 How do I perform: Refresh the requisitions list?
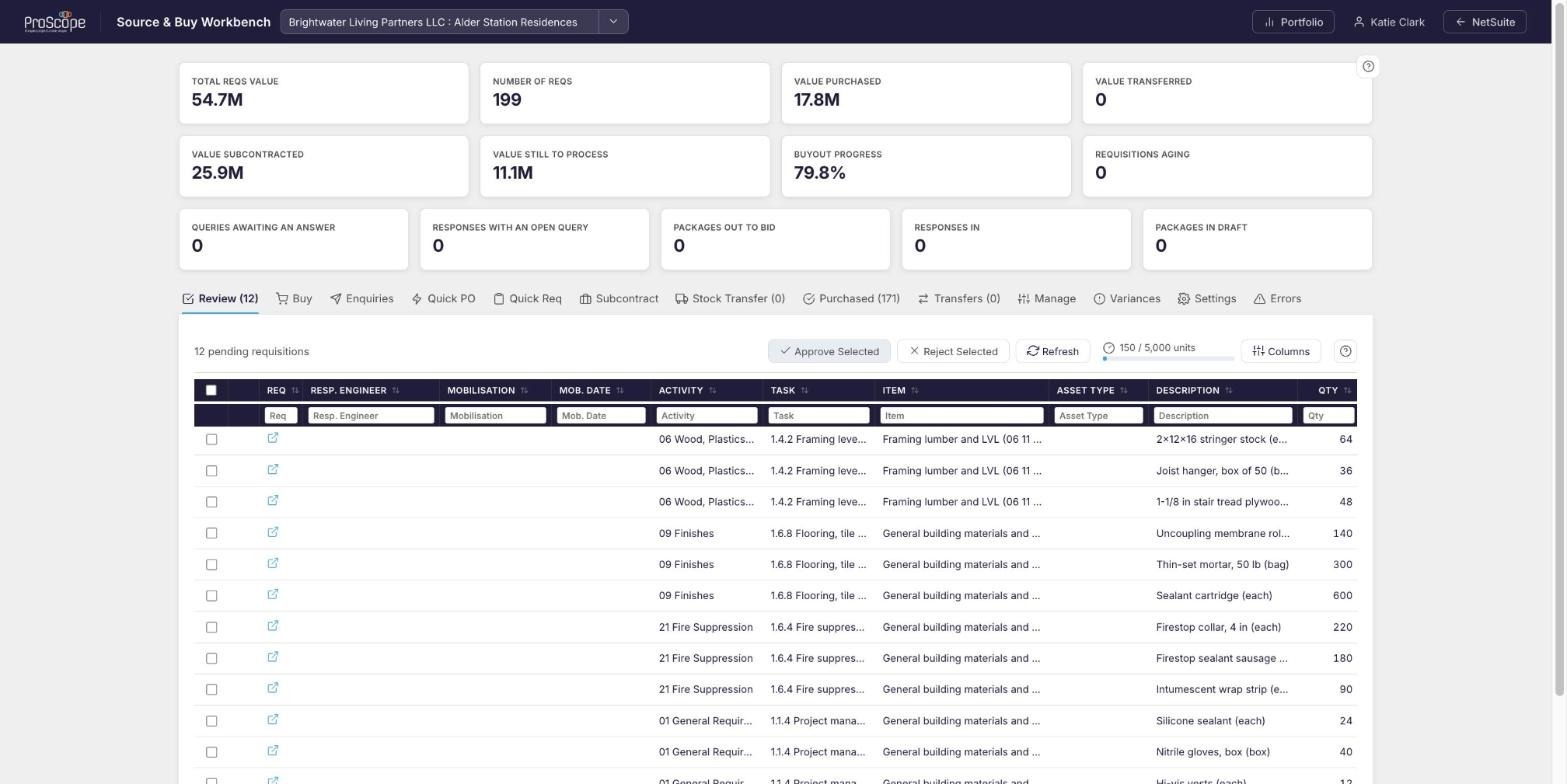[x=1052, y=351]
